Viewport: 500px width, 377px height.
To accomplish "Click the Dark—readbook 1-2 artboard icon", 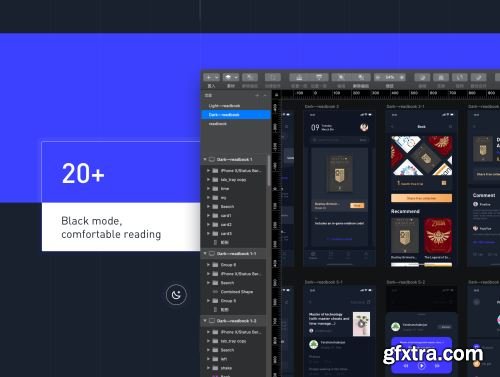I will 212,321.
